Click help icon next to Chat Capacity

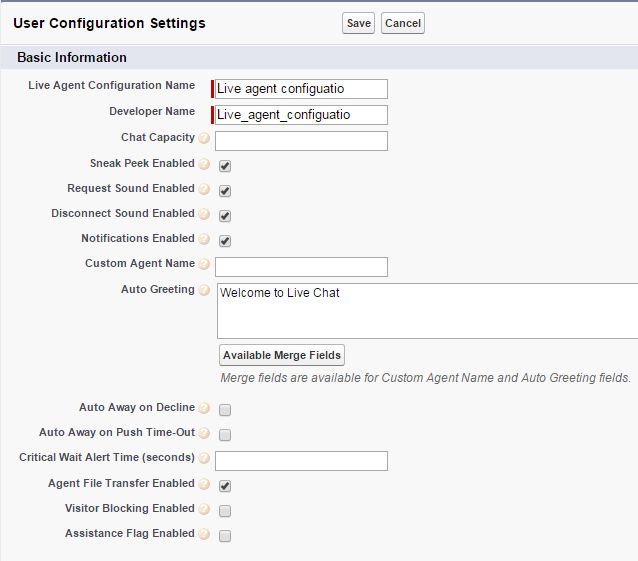click(x=204, y=139)
